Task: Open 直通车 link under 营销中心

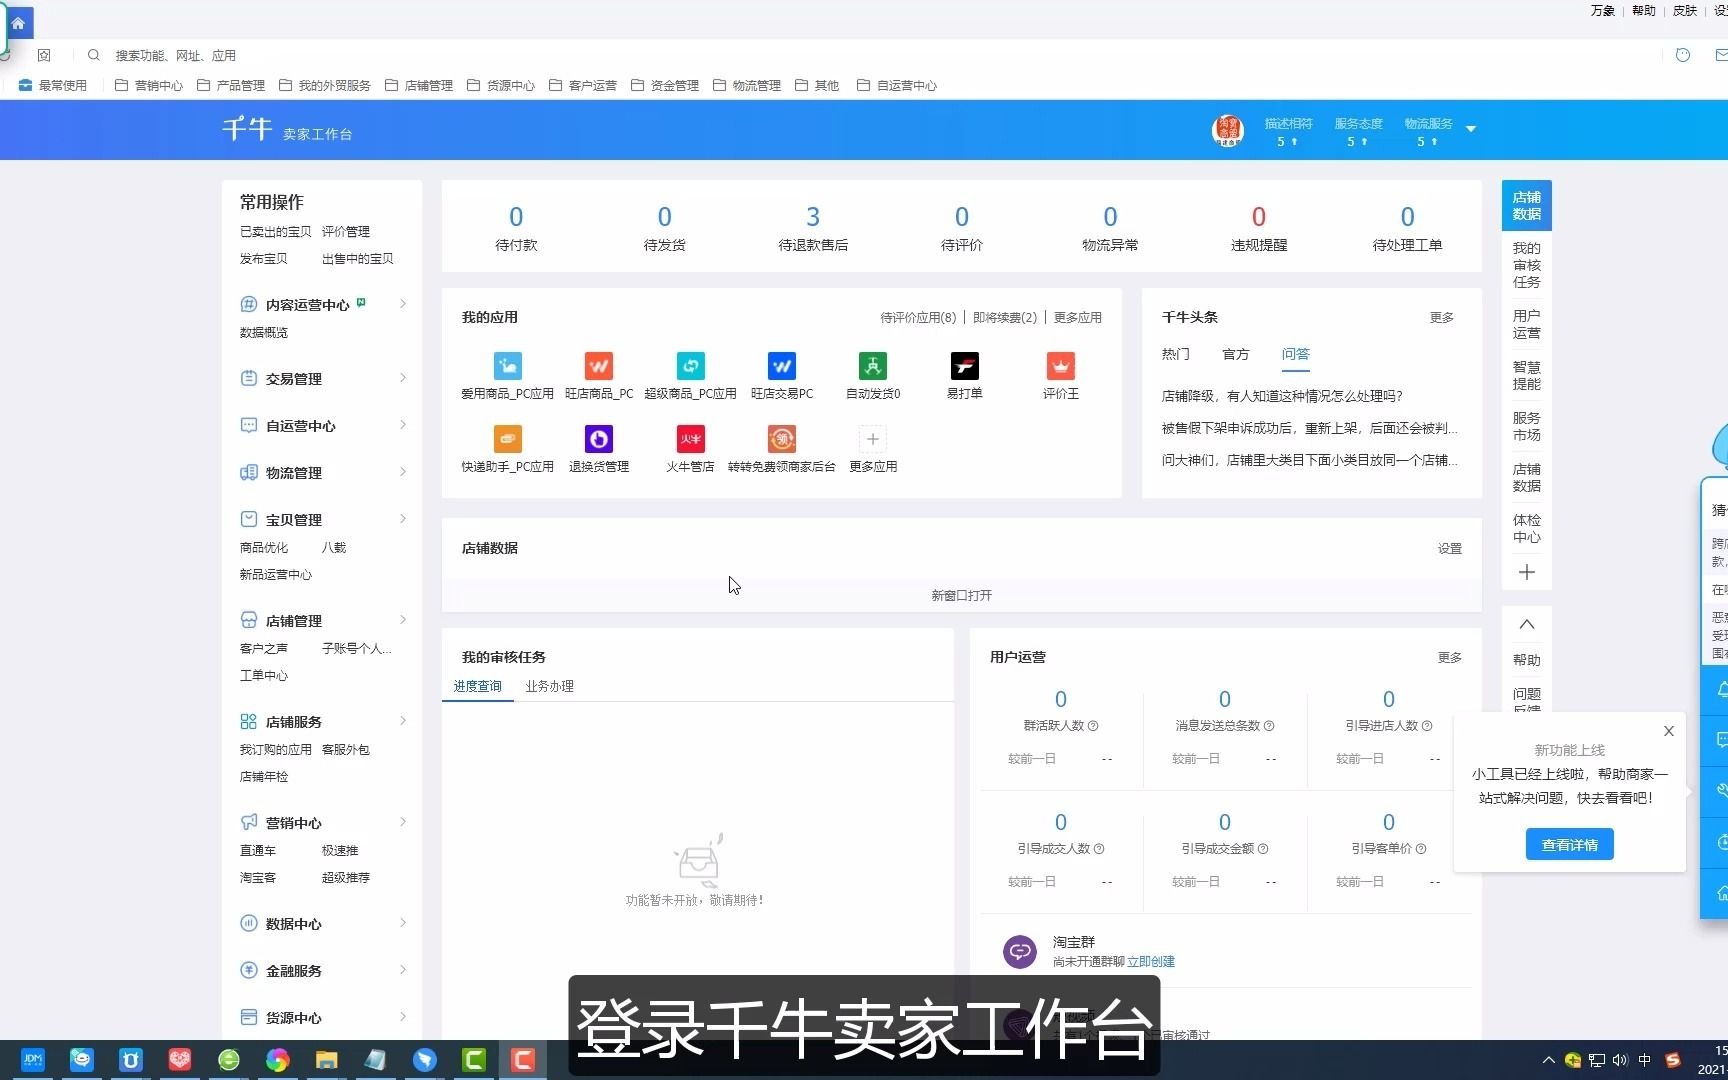Action: [x=257, y=851]
